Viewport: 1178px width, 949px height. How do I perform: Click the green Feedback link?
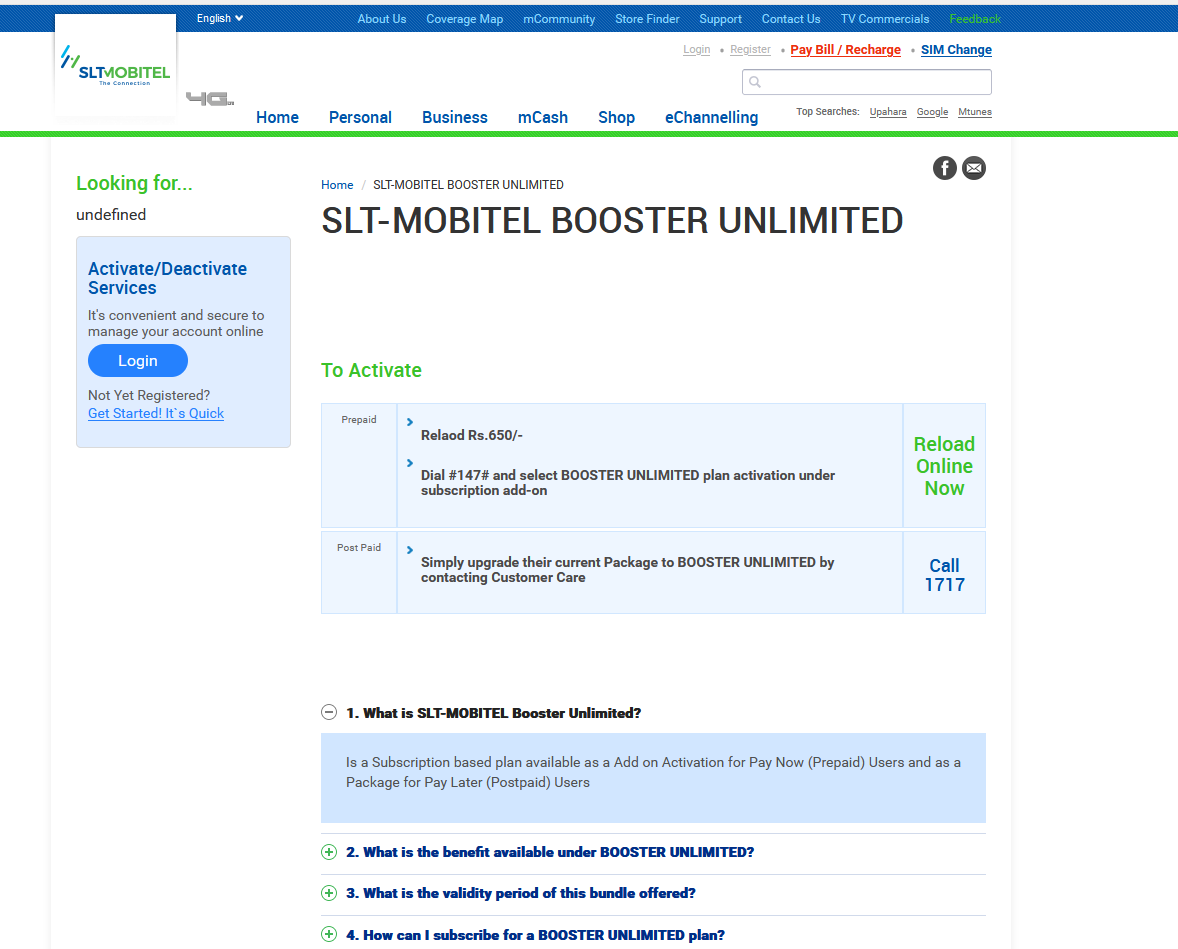coord(974,19)
